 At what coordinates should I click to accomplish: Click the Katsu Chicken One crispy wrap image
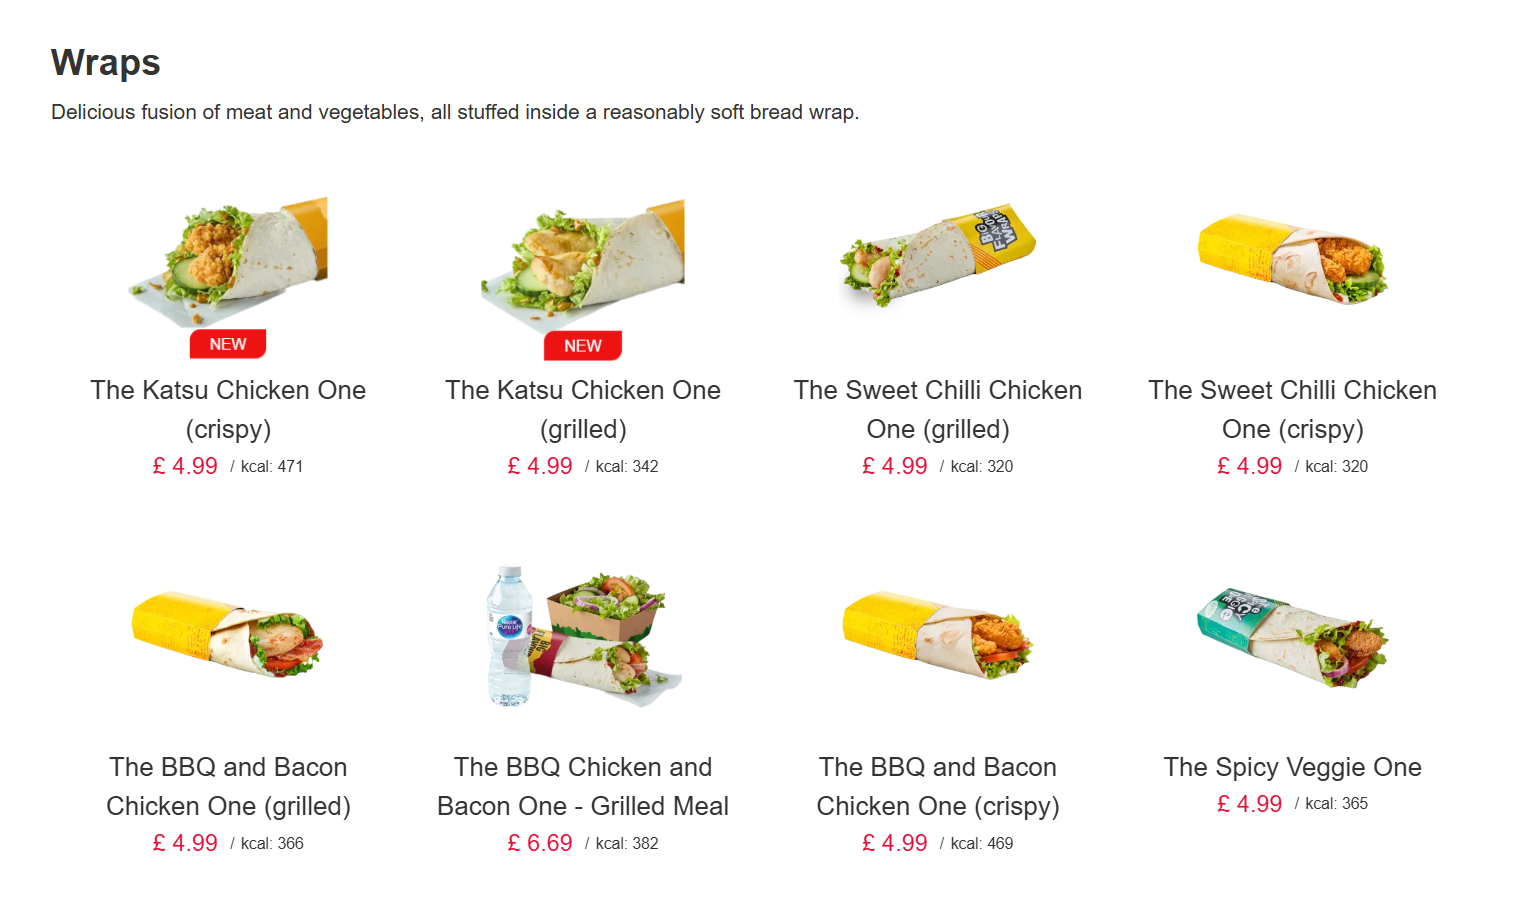228,258
